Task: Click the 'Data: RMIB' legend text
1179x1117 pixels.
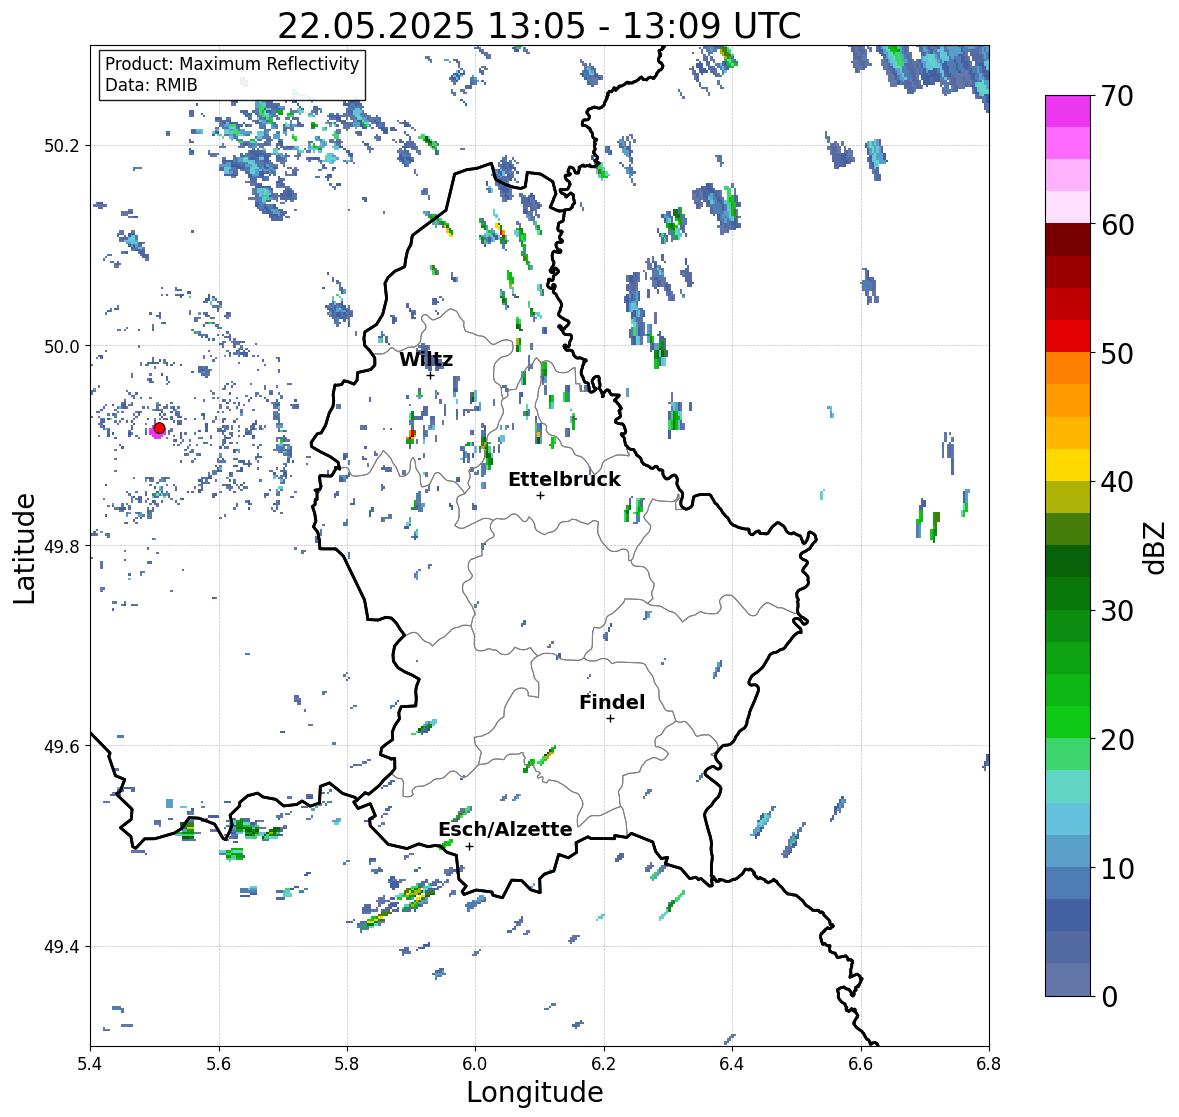Action: (x=151, y=85)
